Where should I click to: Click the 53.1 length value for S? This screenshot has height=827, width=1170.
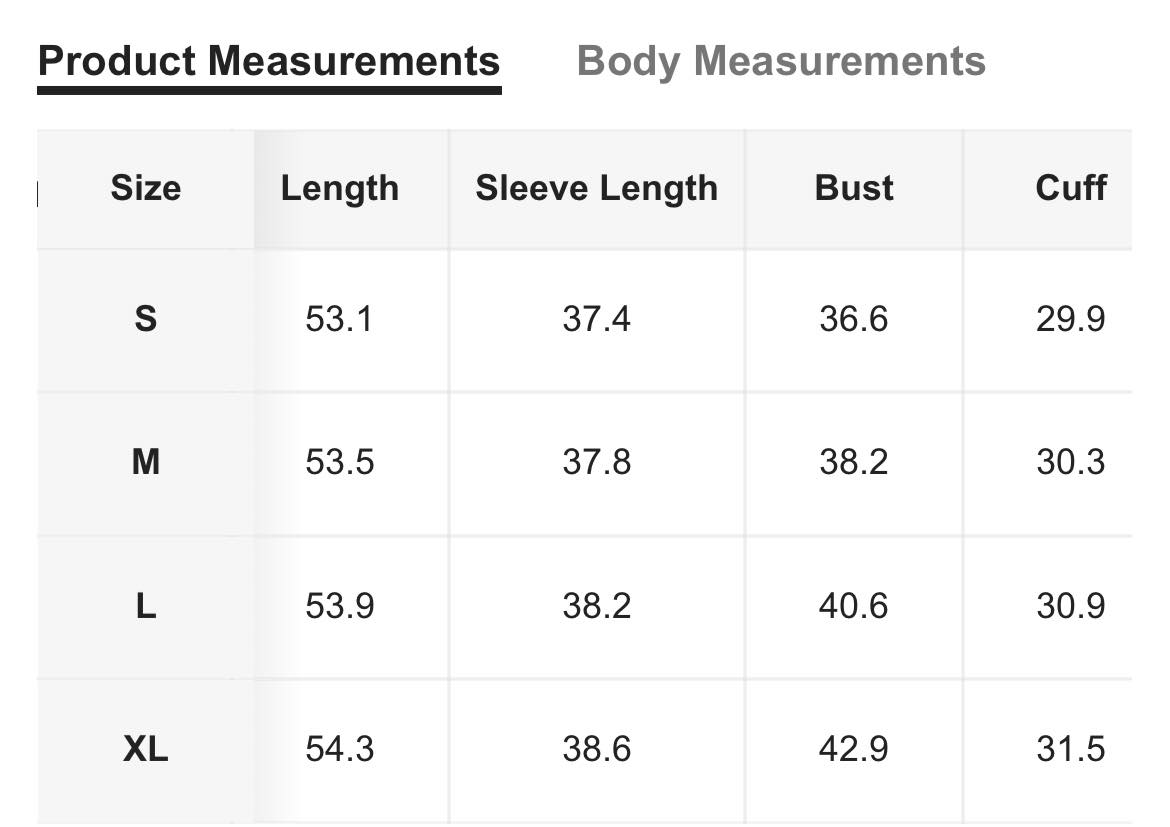click(339, 319)
